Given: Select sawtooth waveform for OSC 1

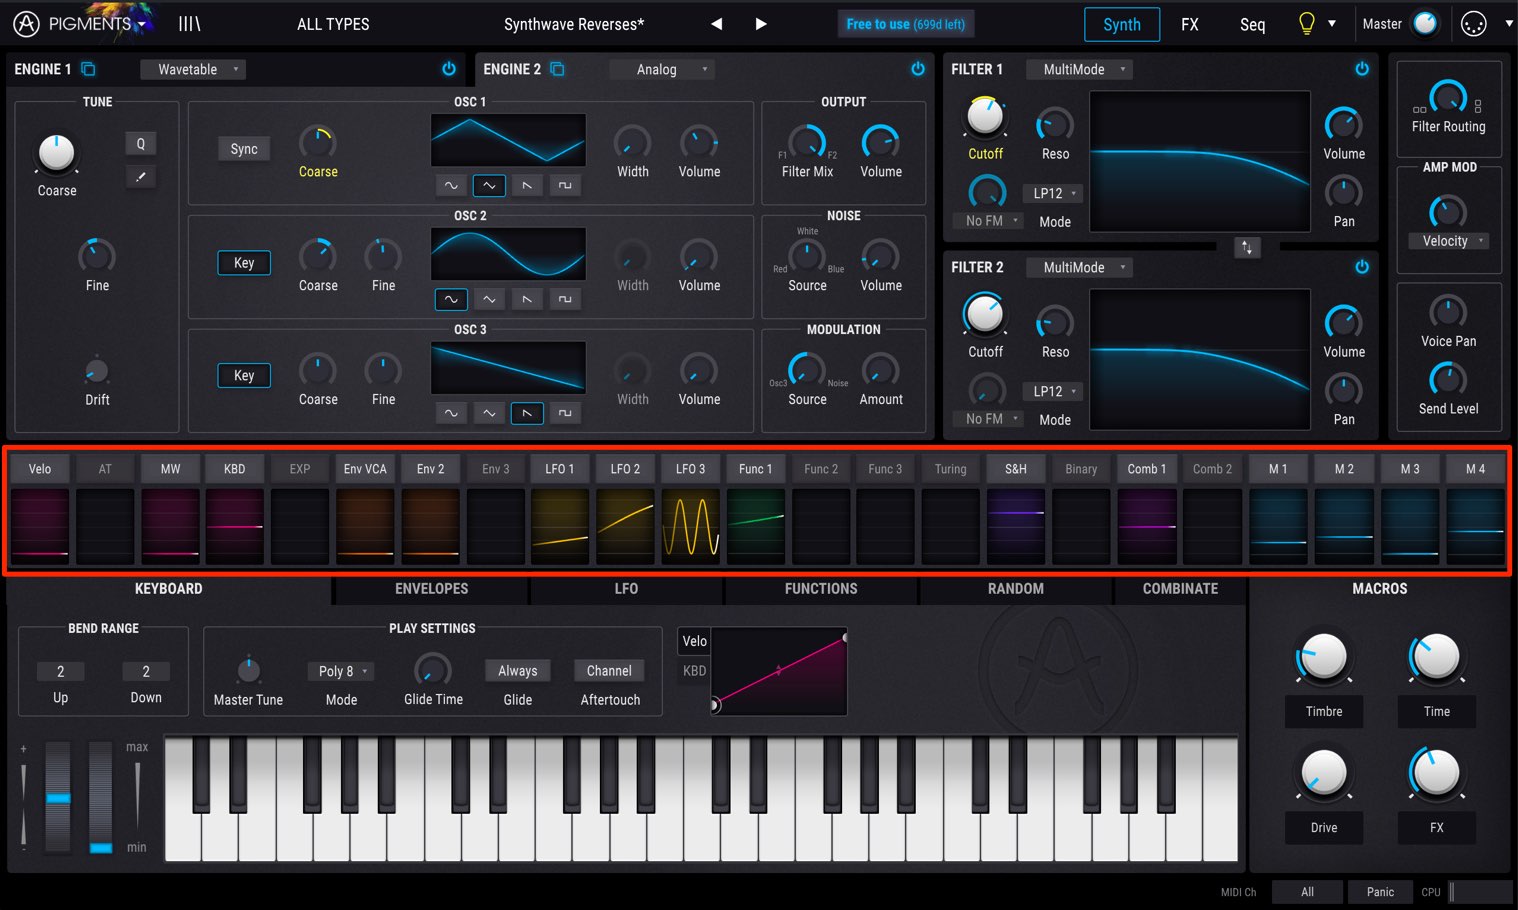Looking at the screenshot, I should pos(527,185).
